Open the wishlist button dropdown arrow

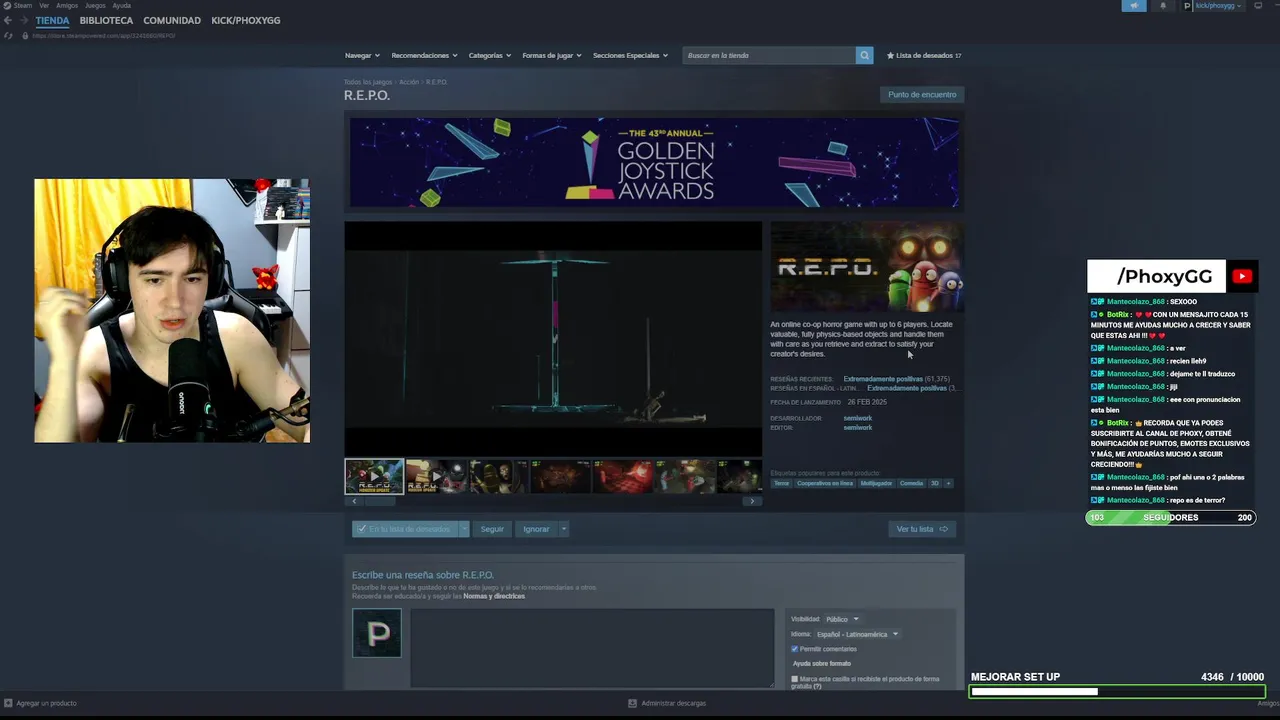(x=464, y=529)
